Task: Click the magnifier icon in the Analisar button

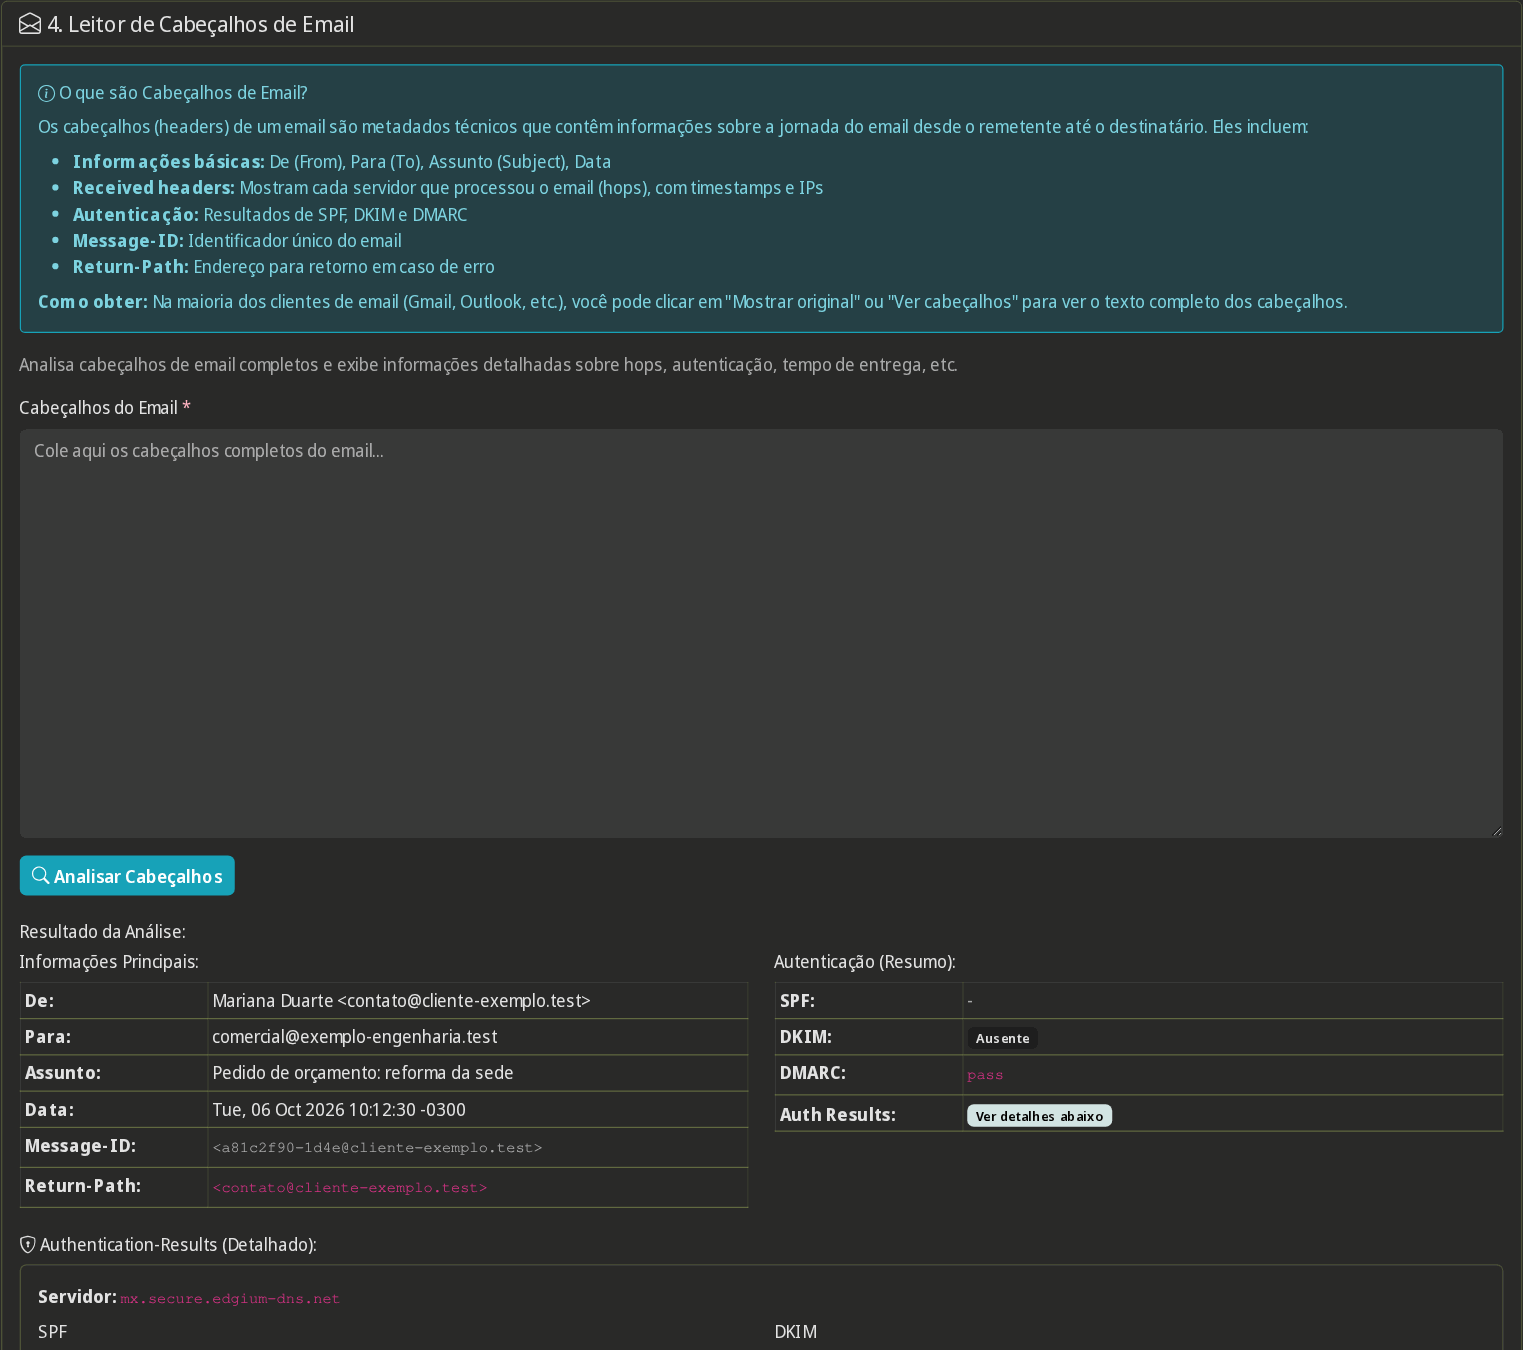Action: click(x=41, y=876)
